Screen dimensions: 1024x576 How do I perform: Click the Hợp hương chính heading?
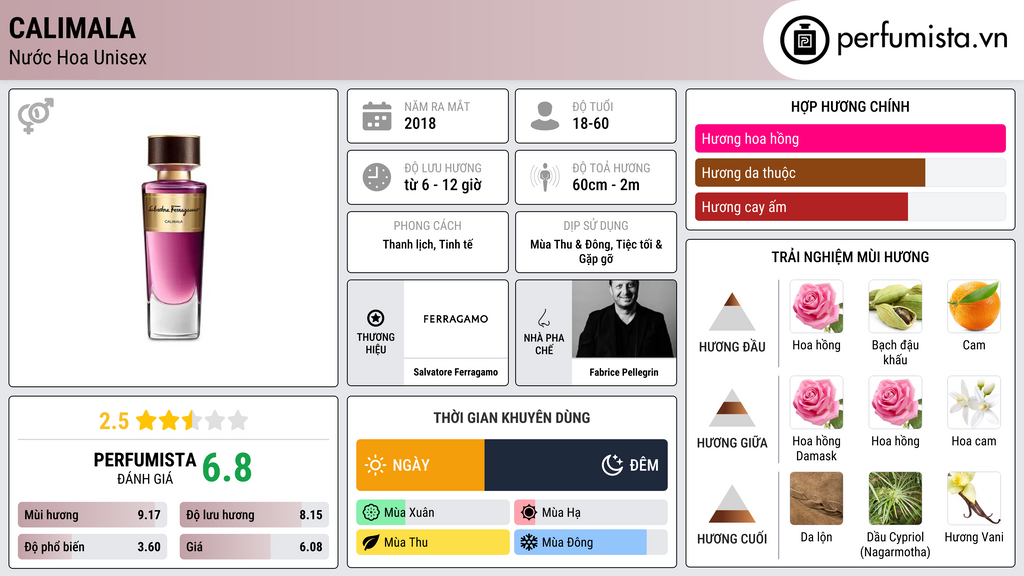[x=850, y=106]
